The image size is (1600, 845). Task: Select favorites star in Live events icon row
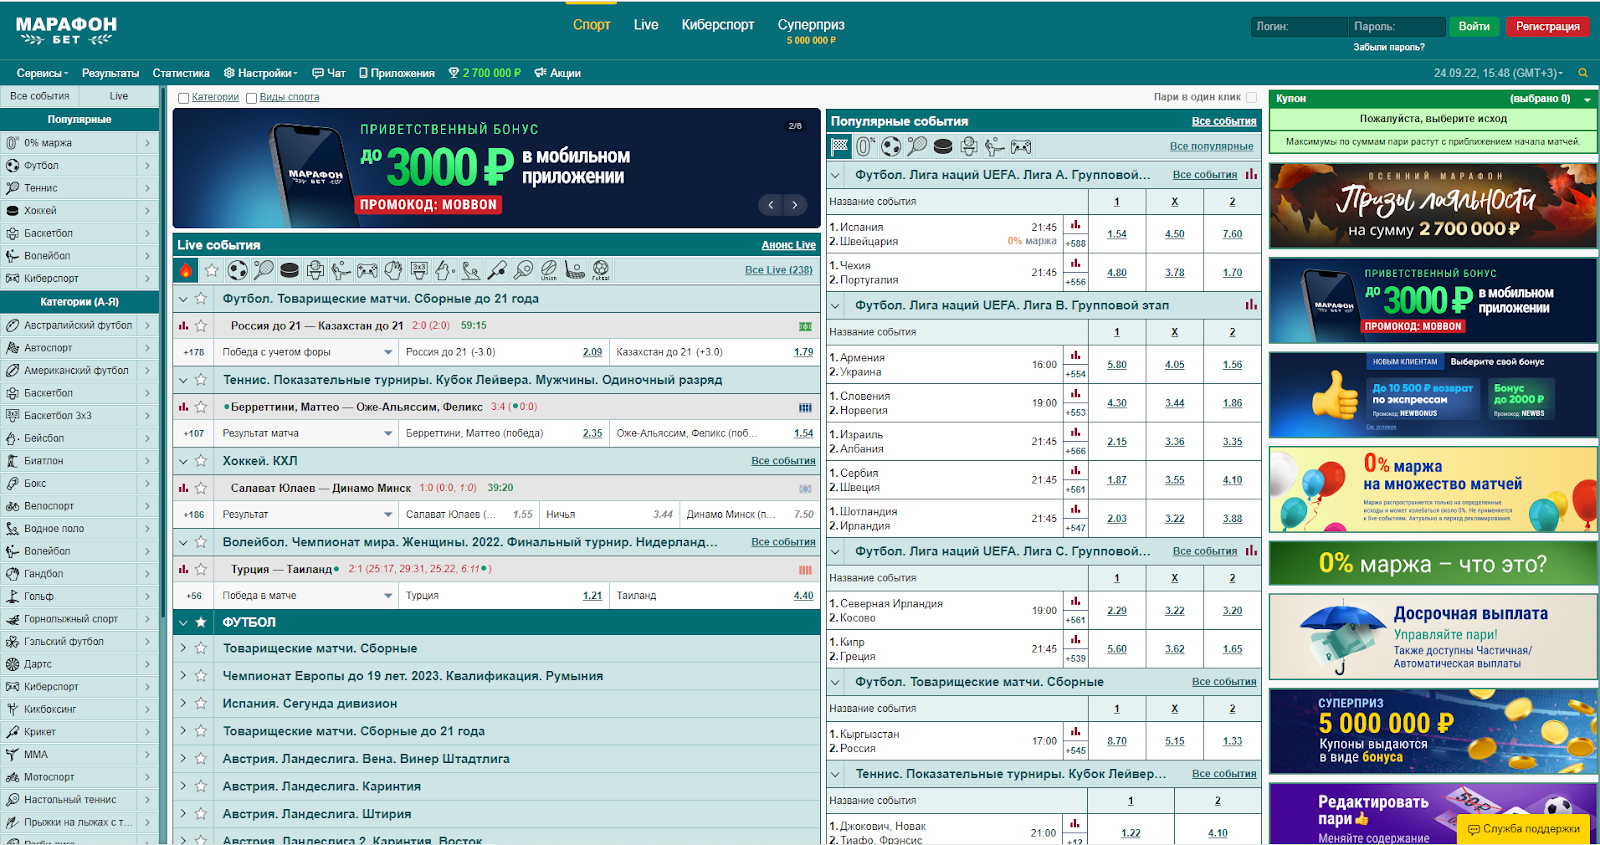pyautogui.click(x=212, y=270)
